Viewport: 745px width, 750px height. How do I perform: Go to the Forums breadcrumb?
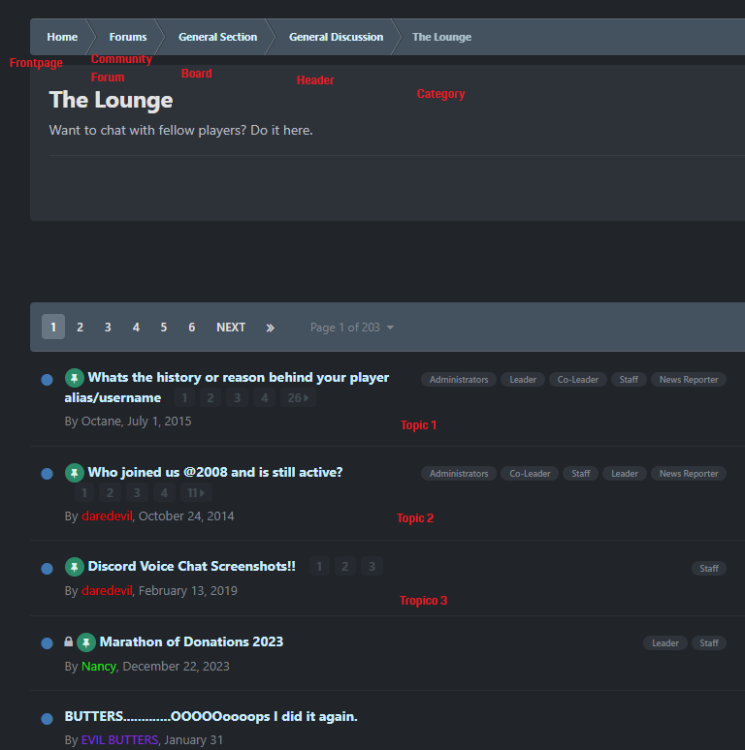[128, 37]
